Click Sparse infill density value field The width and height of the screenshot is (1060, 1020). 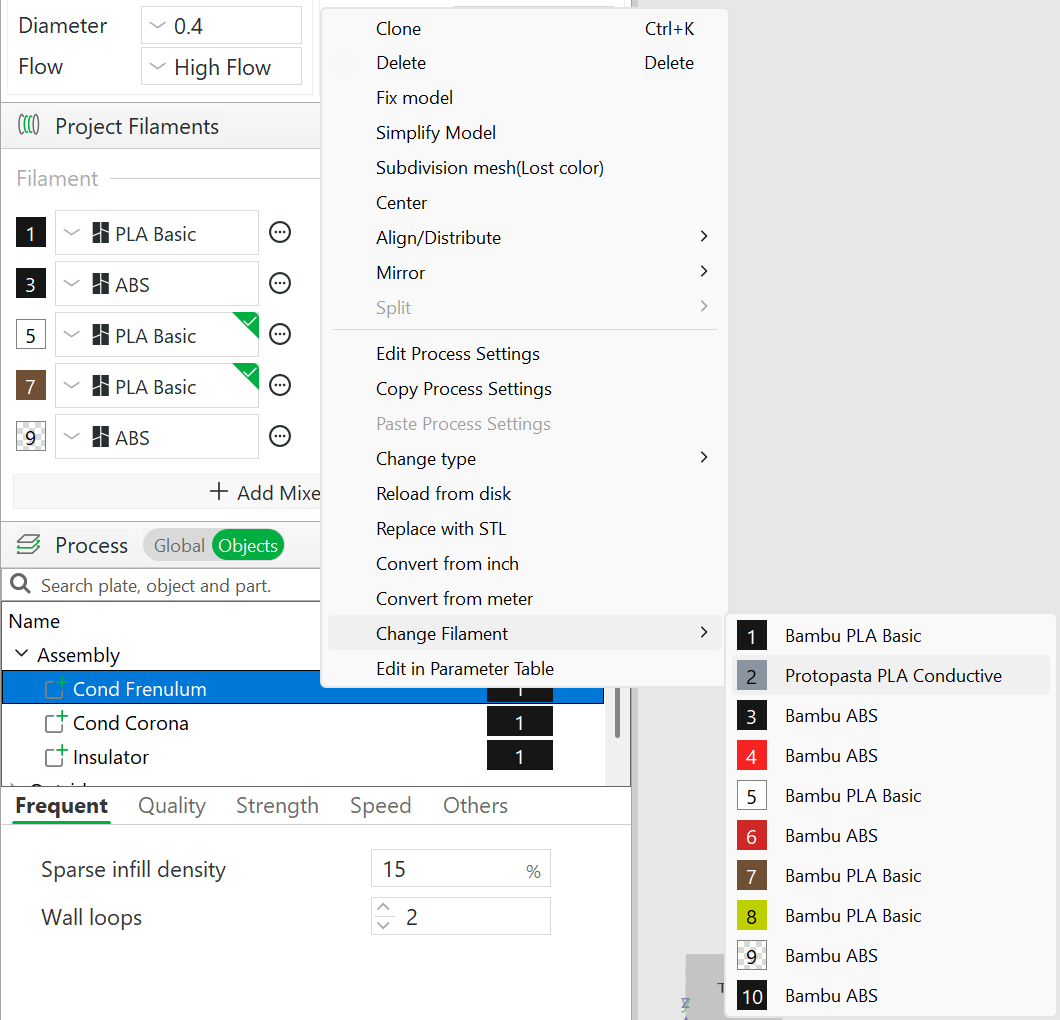[460, 869]
